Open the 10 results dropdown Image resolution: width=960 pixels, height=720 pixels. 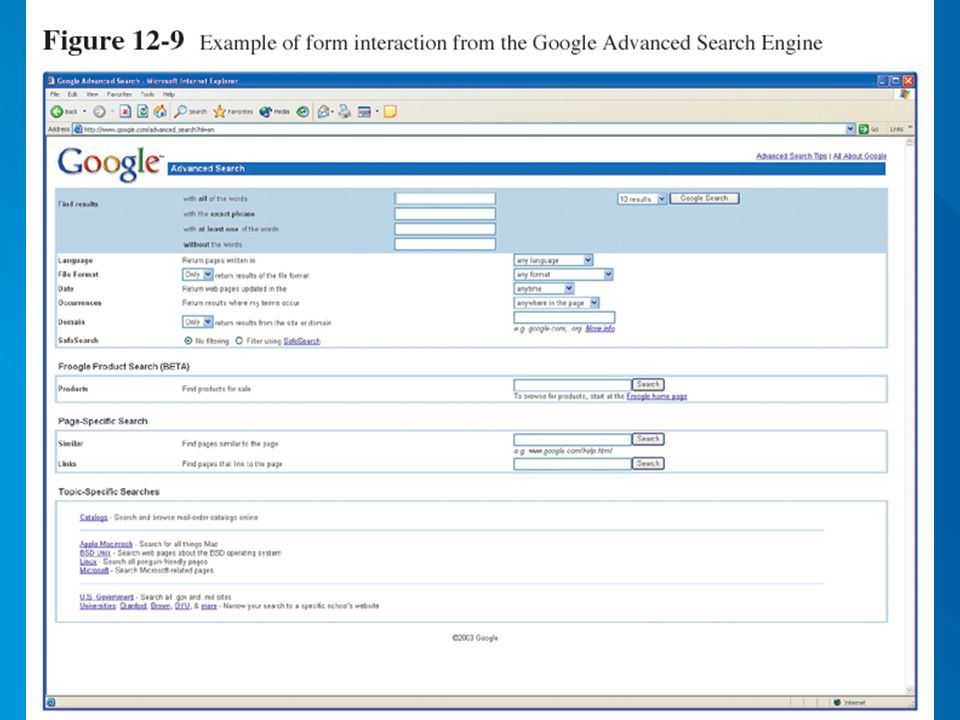click(642, 199)
